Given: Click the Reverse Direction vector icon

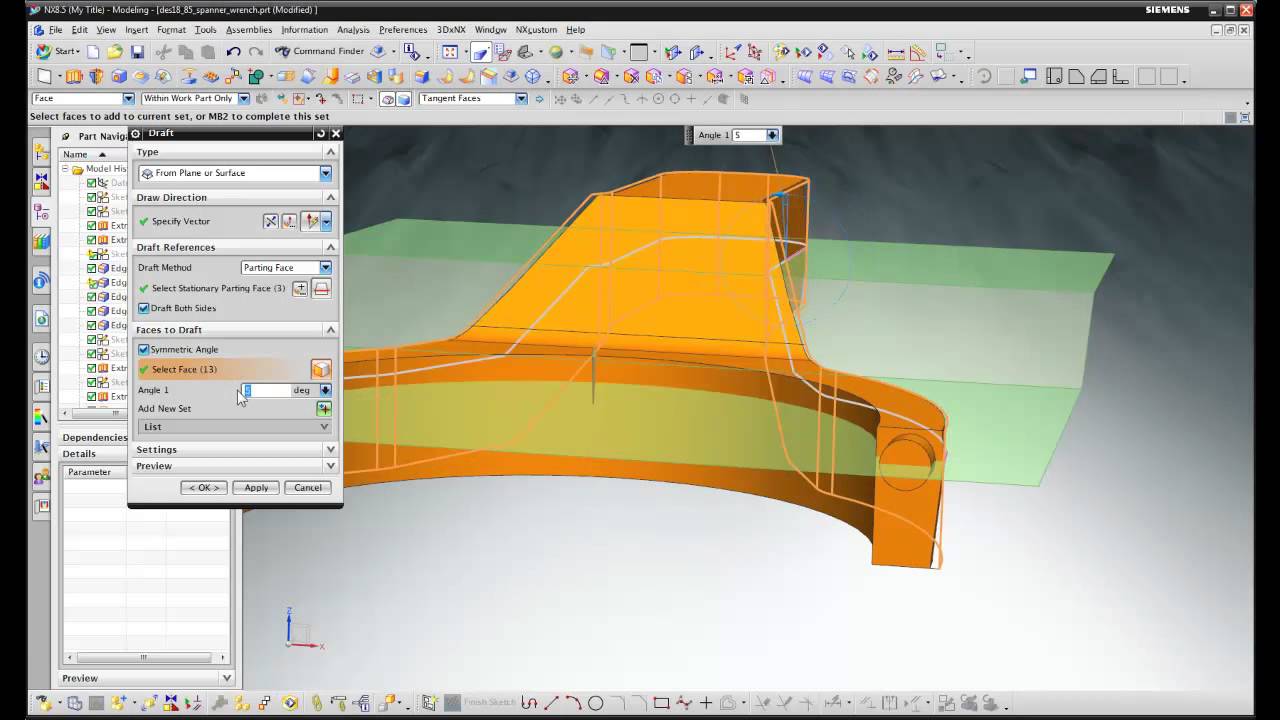Looking at the screenshot, I should (x=271, y=221).
